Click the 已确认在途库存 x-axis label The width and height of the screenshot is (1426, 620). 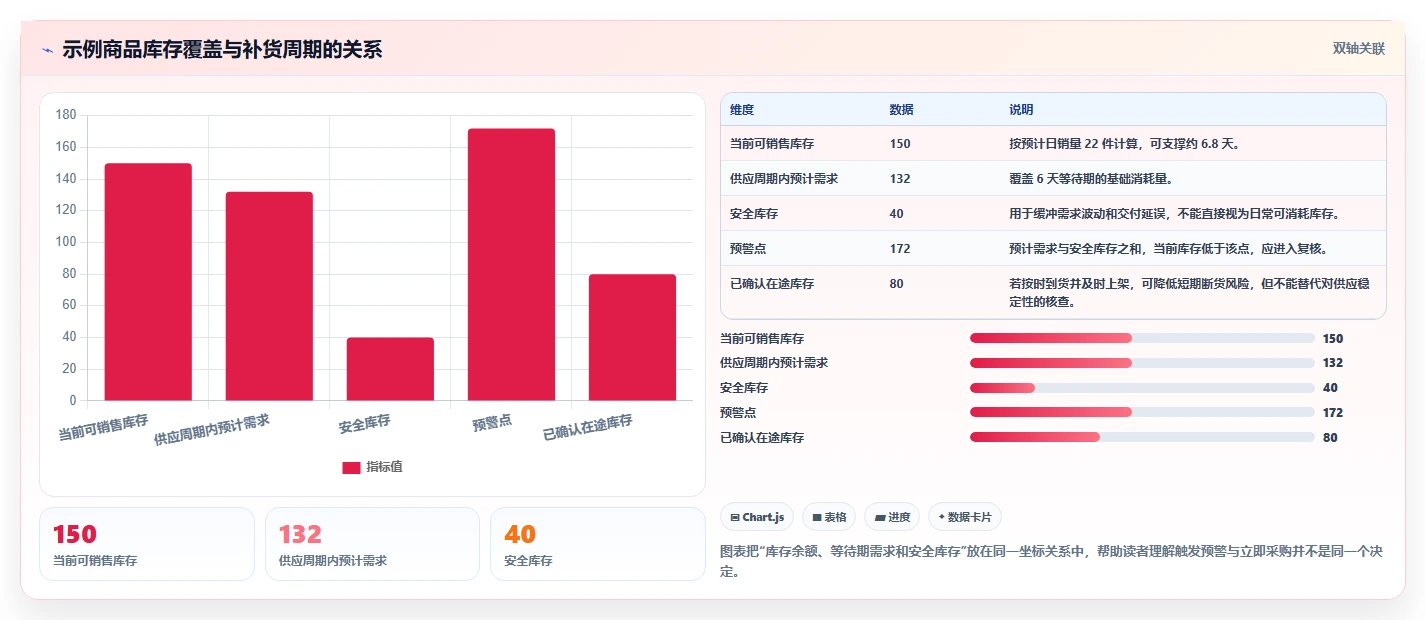[x=588, y=427]
